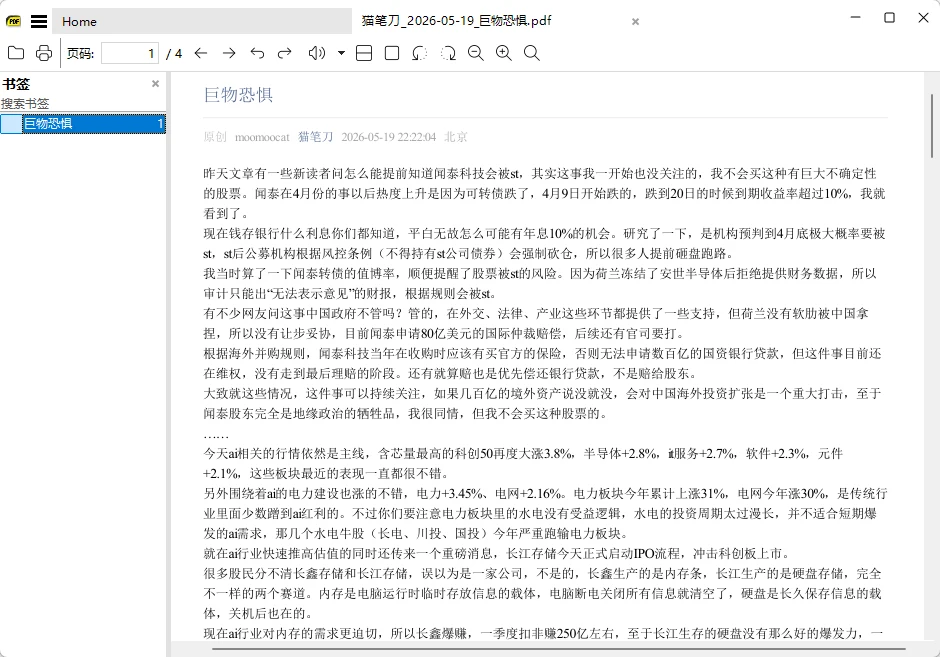The width and height of the screenshot is (940, 657).
Task: Open the read-aloud dropdown arrow
Action: coord(341,53)
